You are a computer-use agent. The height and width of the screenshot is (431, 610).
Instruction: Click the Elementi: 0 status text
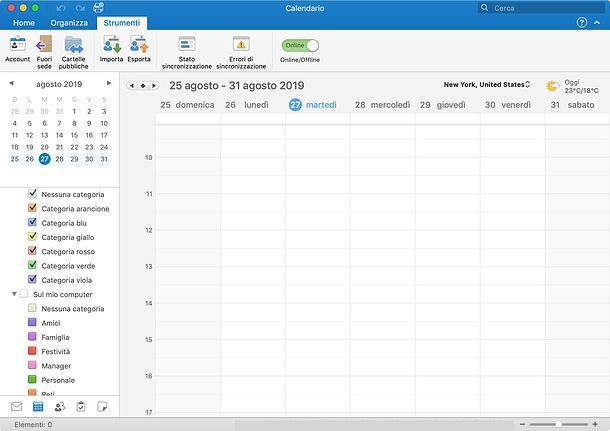tap(33, 424)
